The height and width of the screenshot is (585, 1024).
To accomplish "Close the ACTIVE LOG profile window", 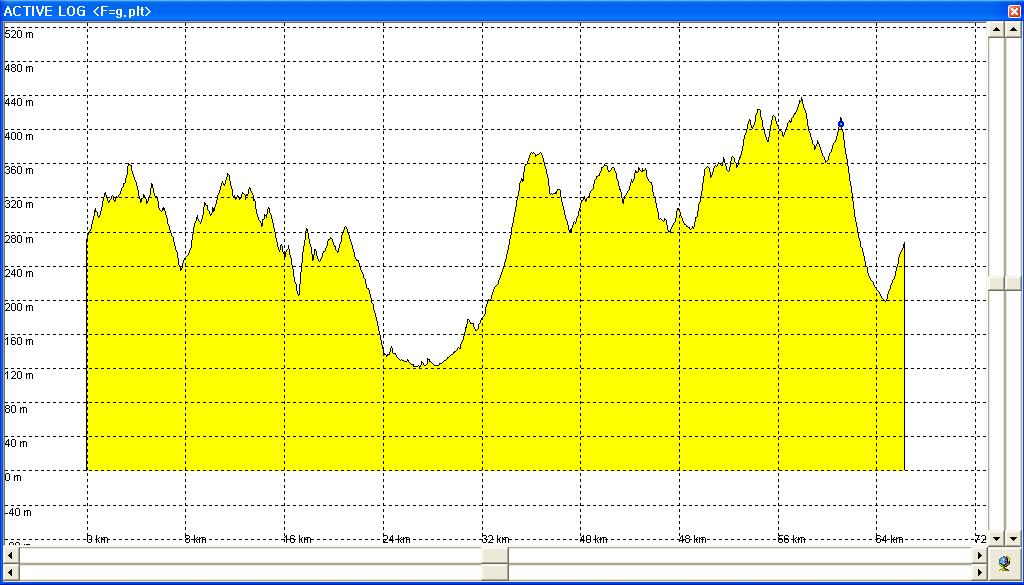I will coord(1014,11).
